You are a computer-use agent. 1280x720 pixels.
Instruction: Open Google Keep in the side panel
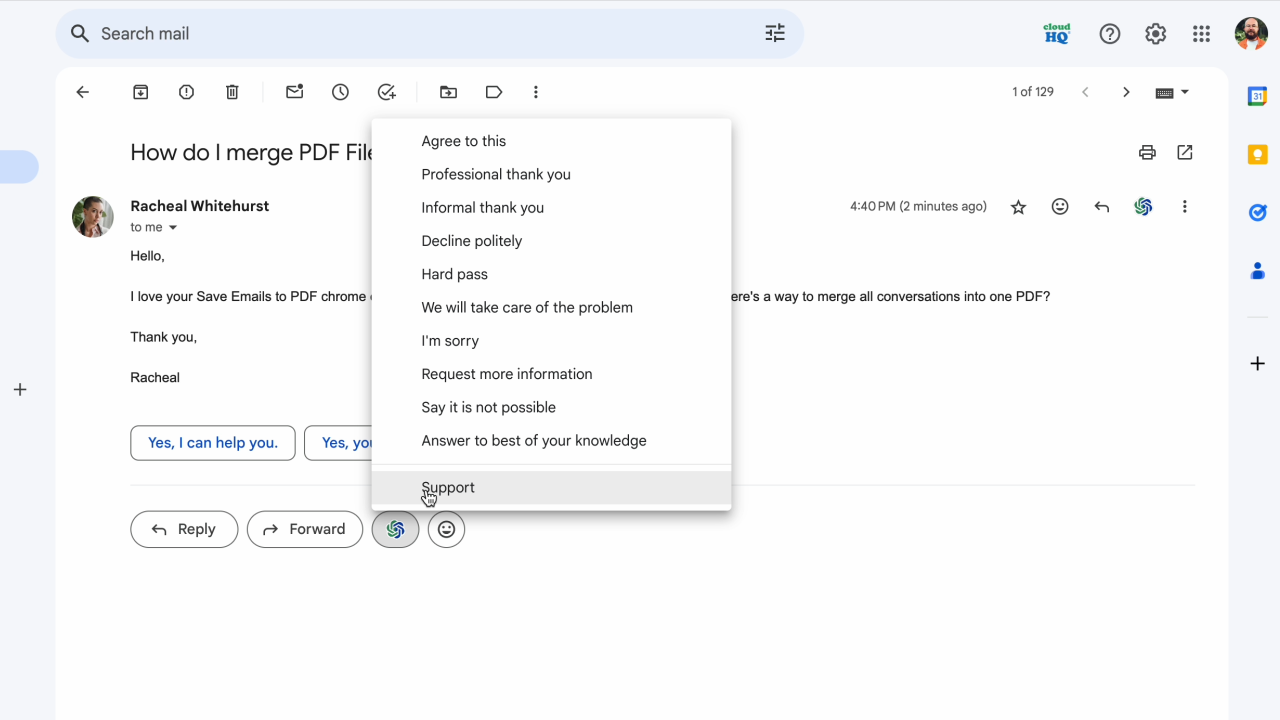1257,155
